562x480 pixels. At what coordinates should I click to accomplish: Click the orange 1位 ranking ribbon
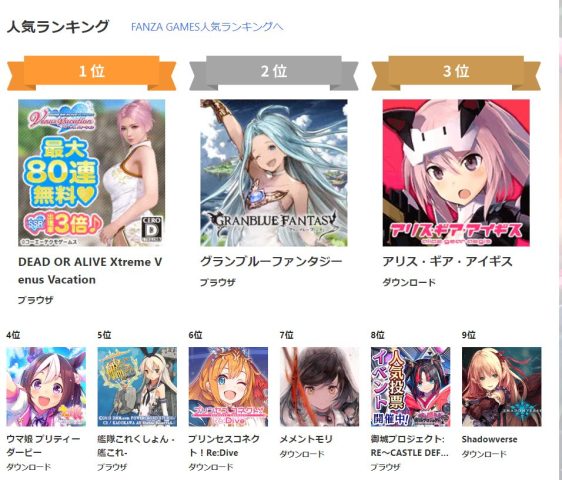click(x=92, y=73)
